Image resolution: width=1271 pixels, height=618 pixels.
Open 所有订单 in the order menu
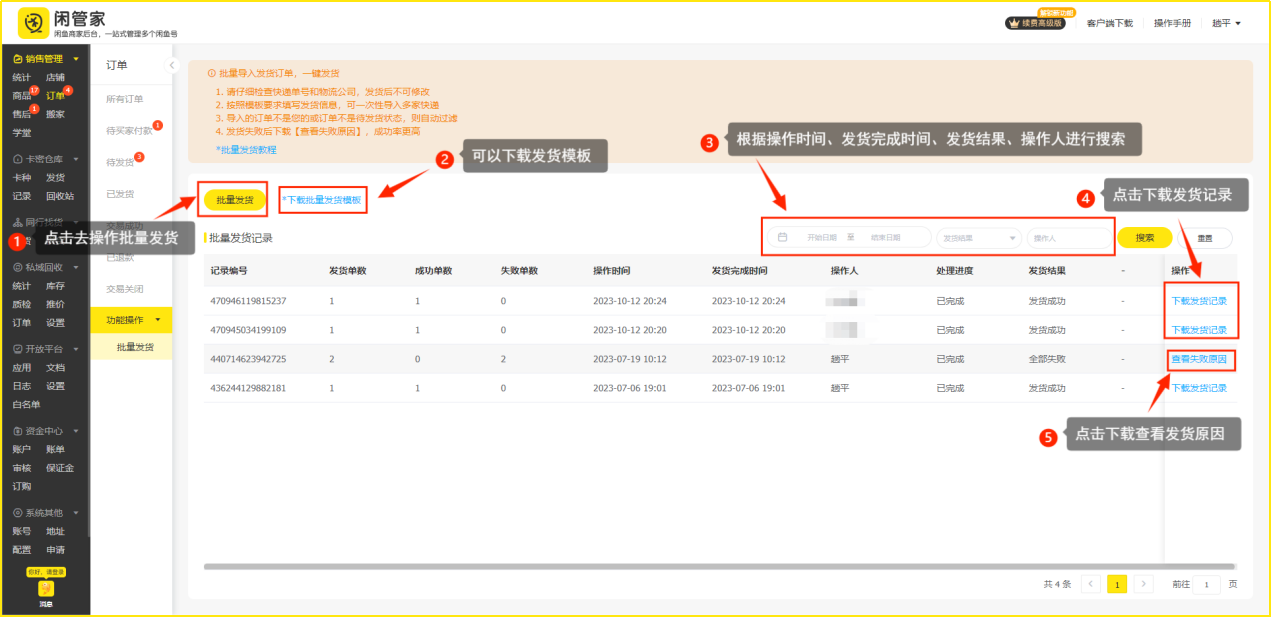(125, 99)
